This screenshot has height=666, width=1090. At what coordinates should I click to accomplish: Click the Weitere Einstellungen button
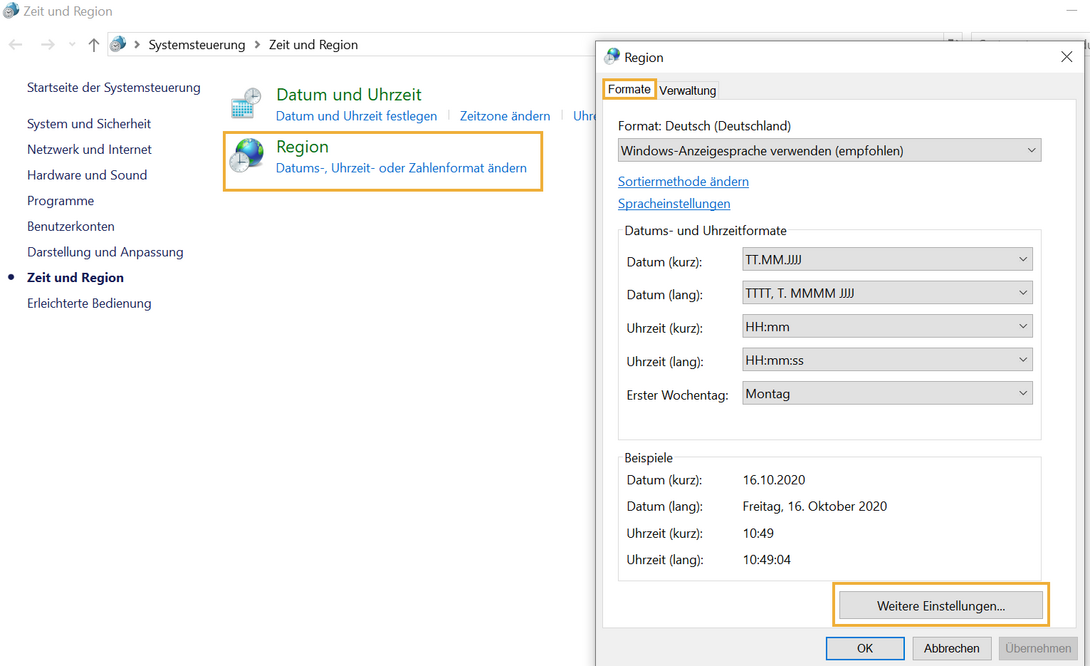click(940, 605)
